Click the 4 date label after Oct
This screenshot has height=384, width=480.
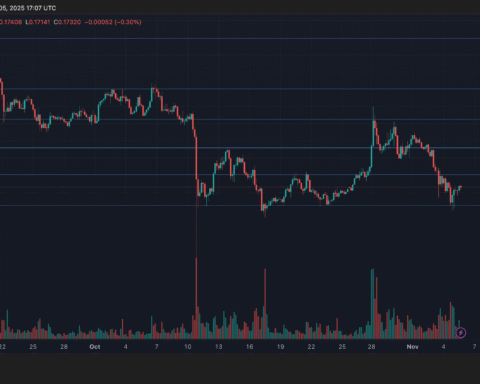(125, 347)
